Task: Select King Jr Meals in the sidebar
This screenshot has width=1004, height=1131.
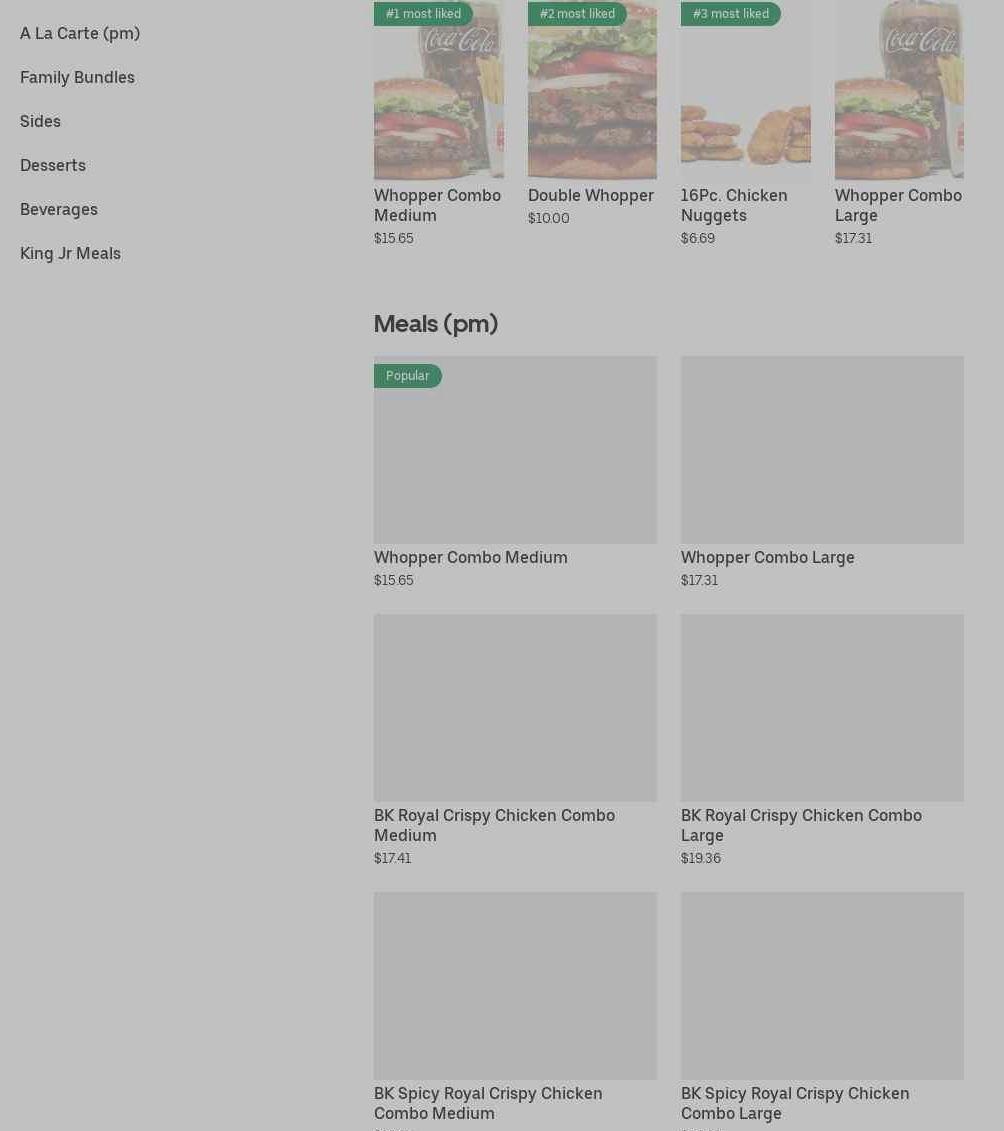Action: (x=70, y=253)
